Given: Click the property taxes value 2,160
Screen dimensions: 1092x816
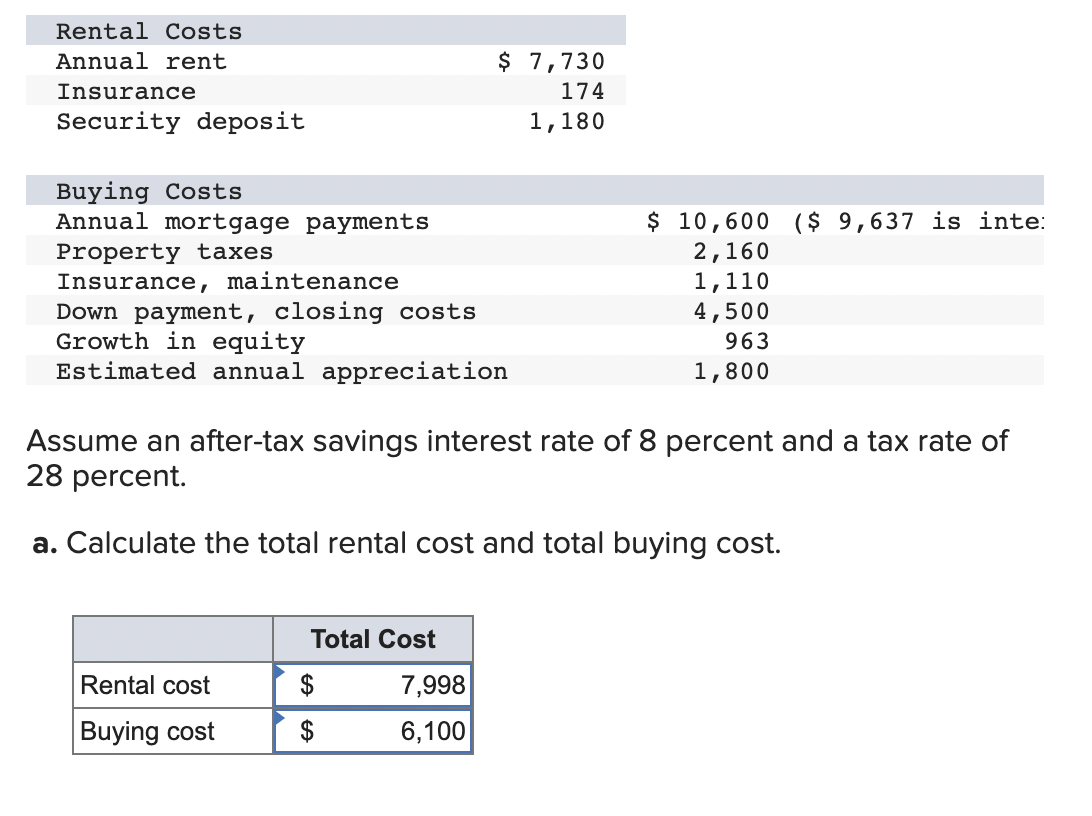Looking at the screenshot, I should (x=731, y=251).
